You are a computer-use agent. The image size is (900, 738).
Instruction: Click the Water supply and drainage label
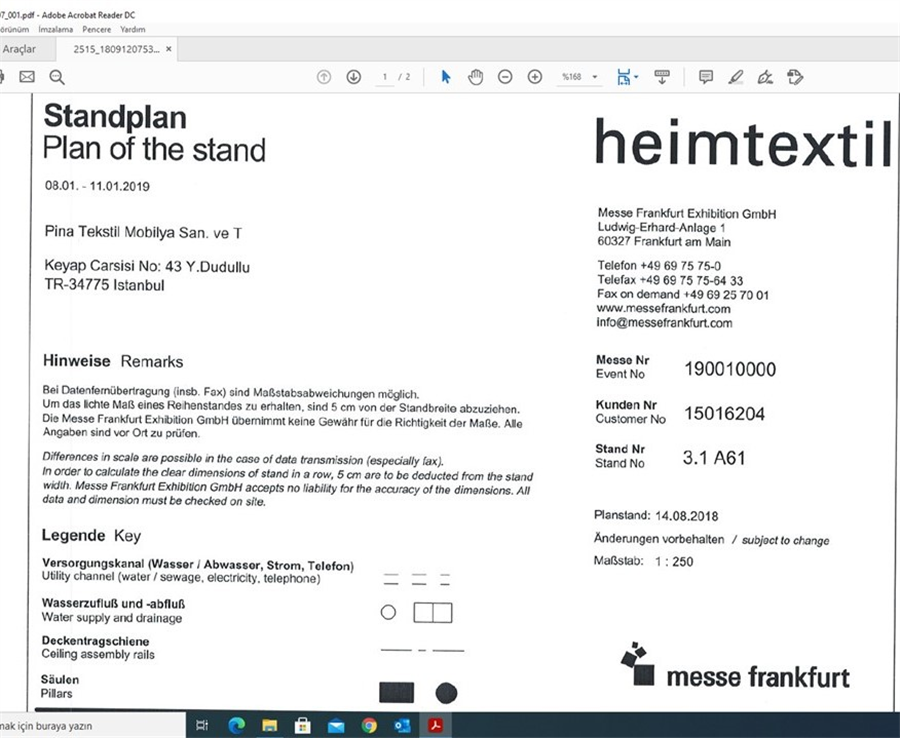coord(111,617)
